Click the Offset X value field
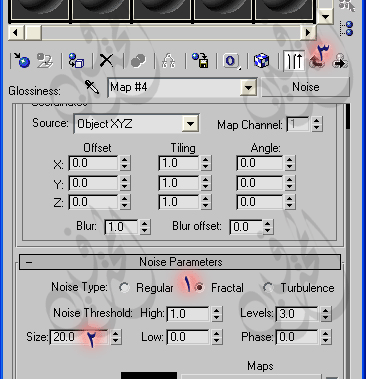 [x=93, y=163]
